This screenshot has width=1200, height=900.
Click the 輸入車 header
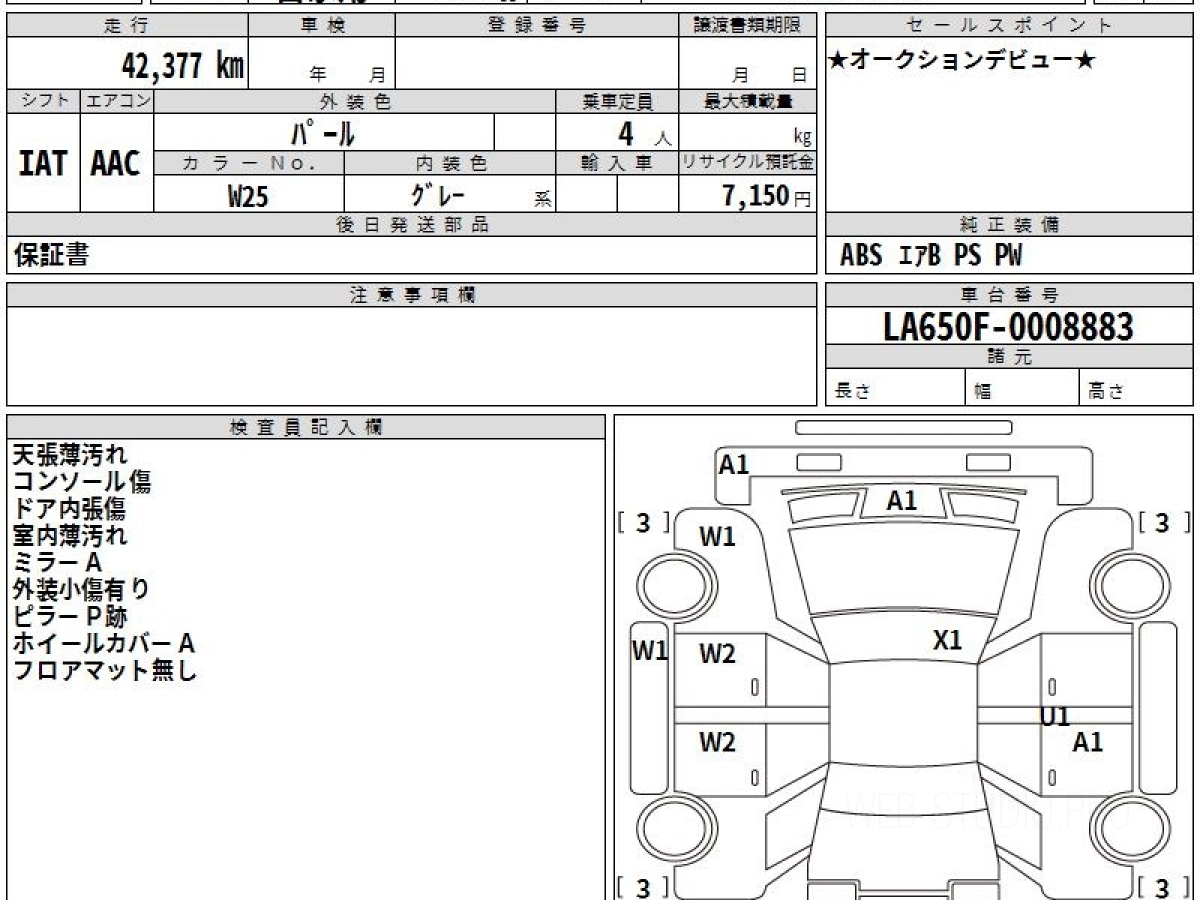click(x=617, y=163)
